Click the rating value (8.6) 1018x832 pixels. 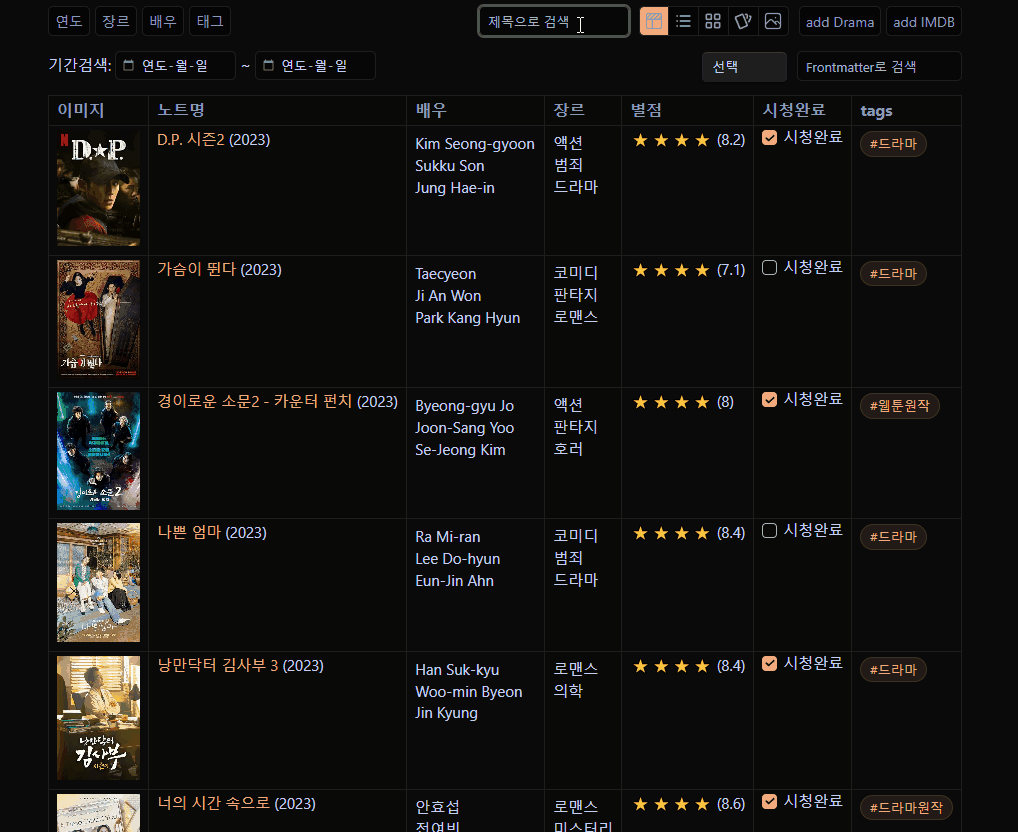point(730,804)
